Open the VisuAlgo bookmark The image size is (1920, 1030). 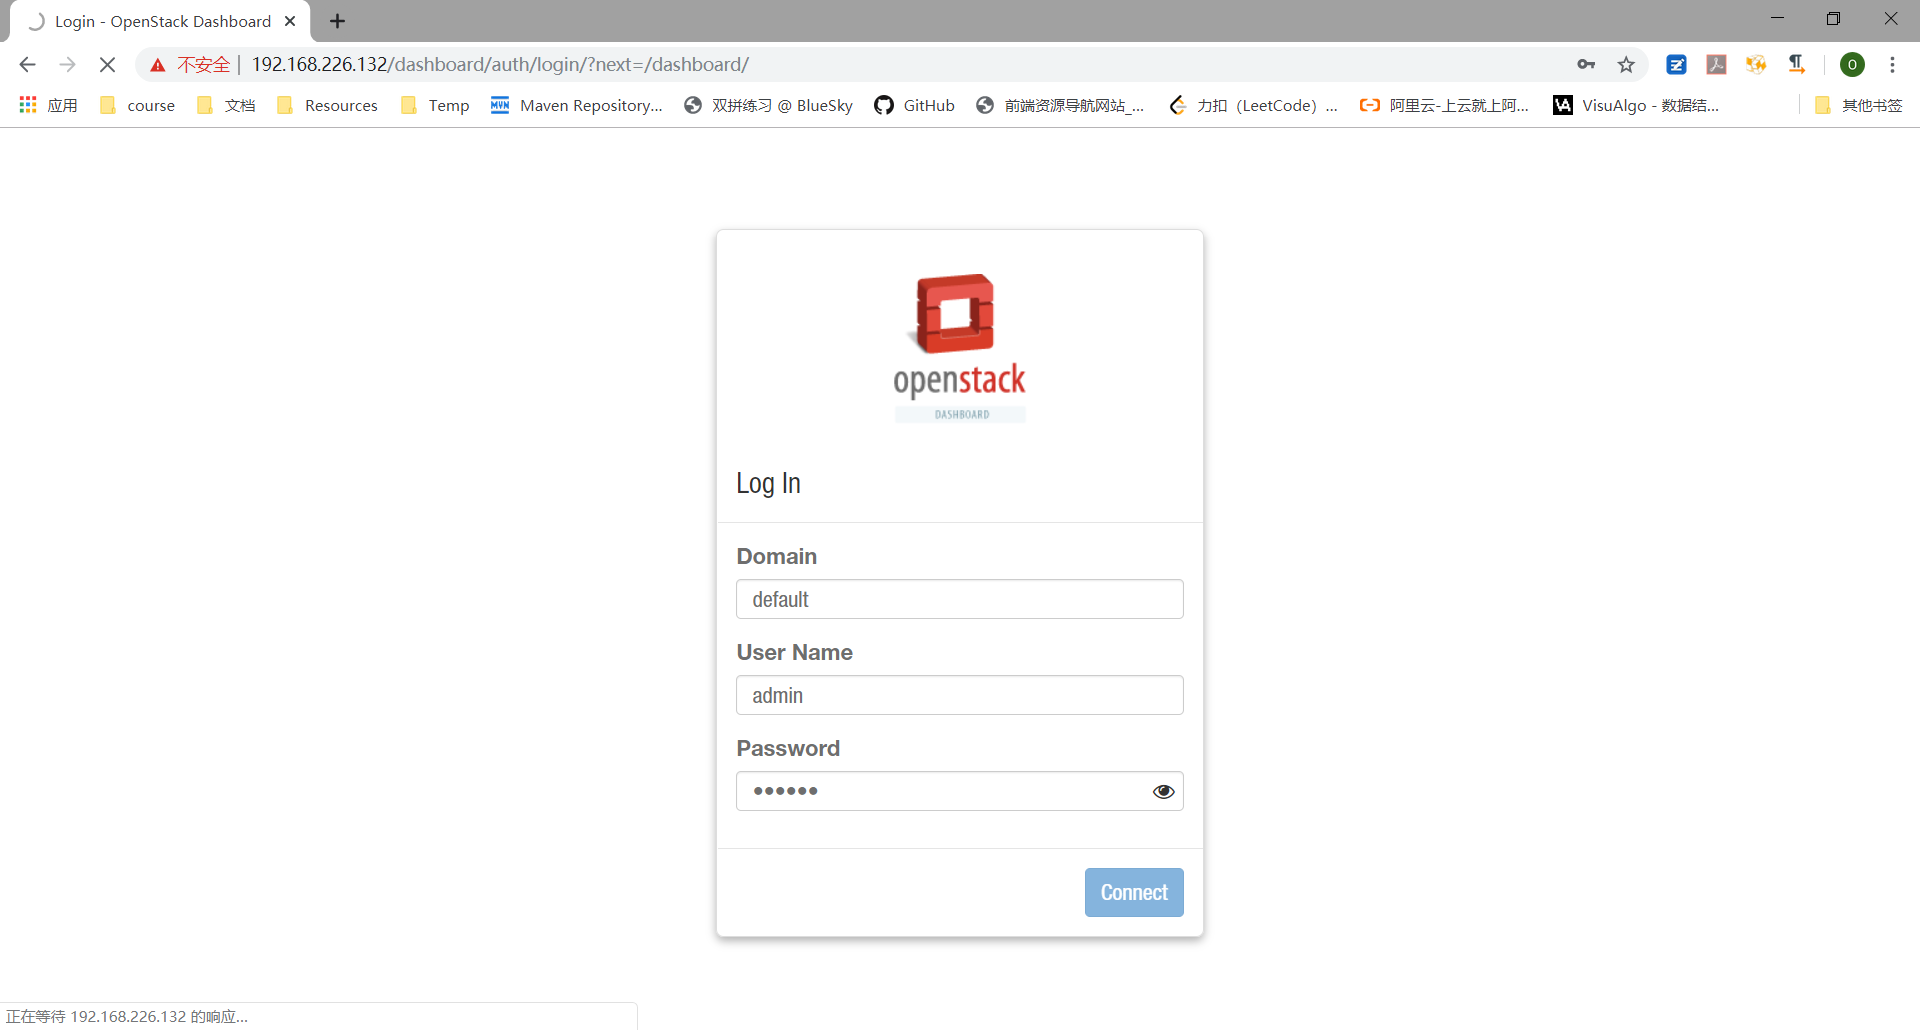tap(1636, 105)
